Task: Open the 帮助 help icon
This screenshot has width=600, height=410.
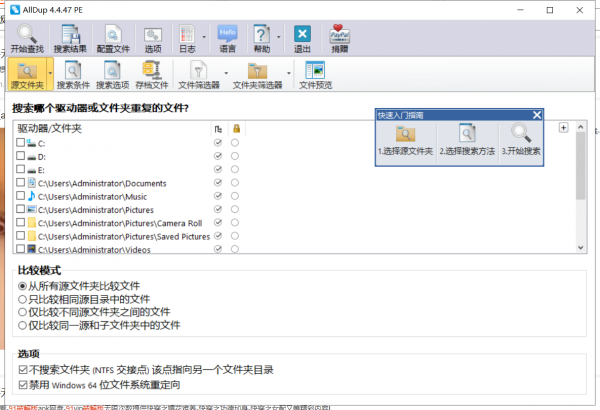Action: point(262,38)
